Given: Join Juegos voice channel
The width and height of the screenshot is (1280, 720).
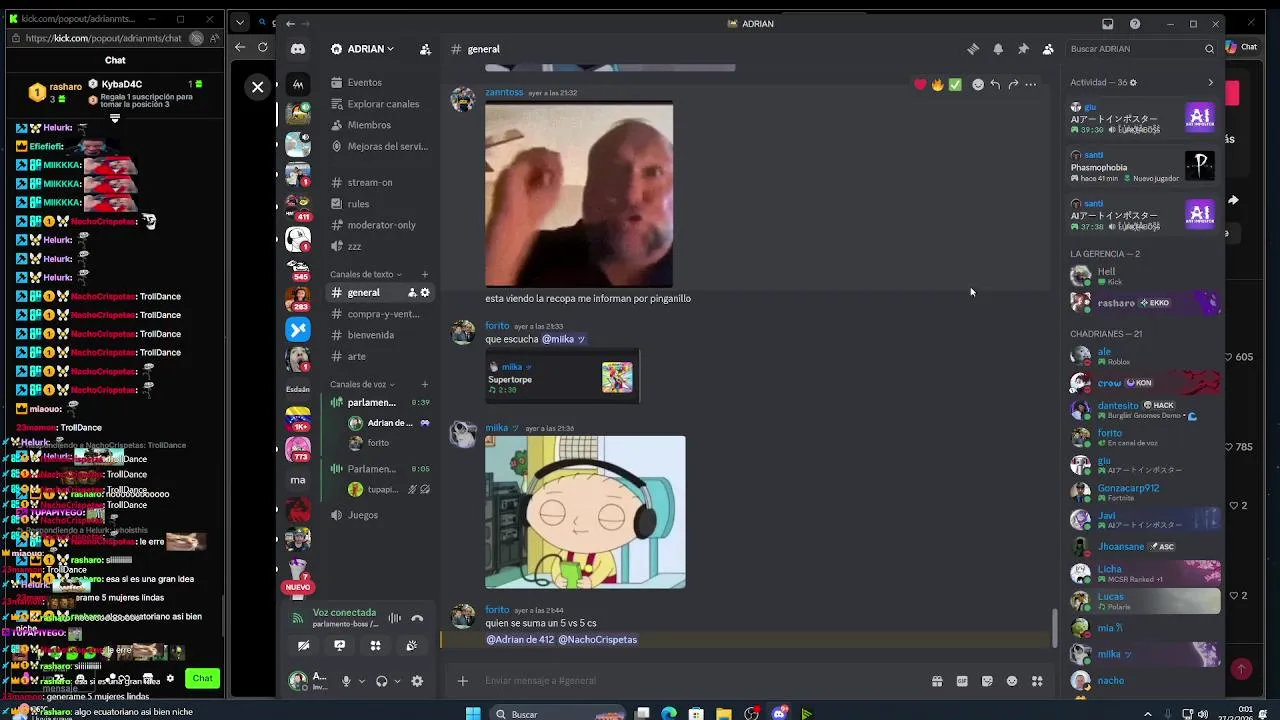Looking at the screenshot, I should 380,515.
